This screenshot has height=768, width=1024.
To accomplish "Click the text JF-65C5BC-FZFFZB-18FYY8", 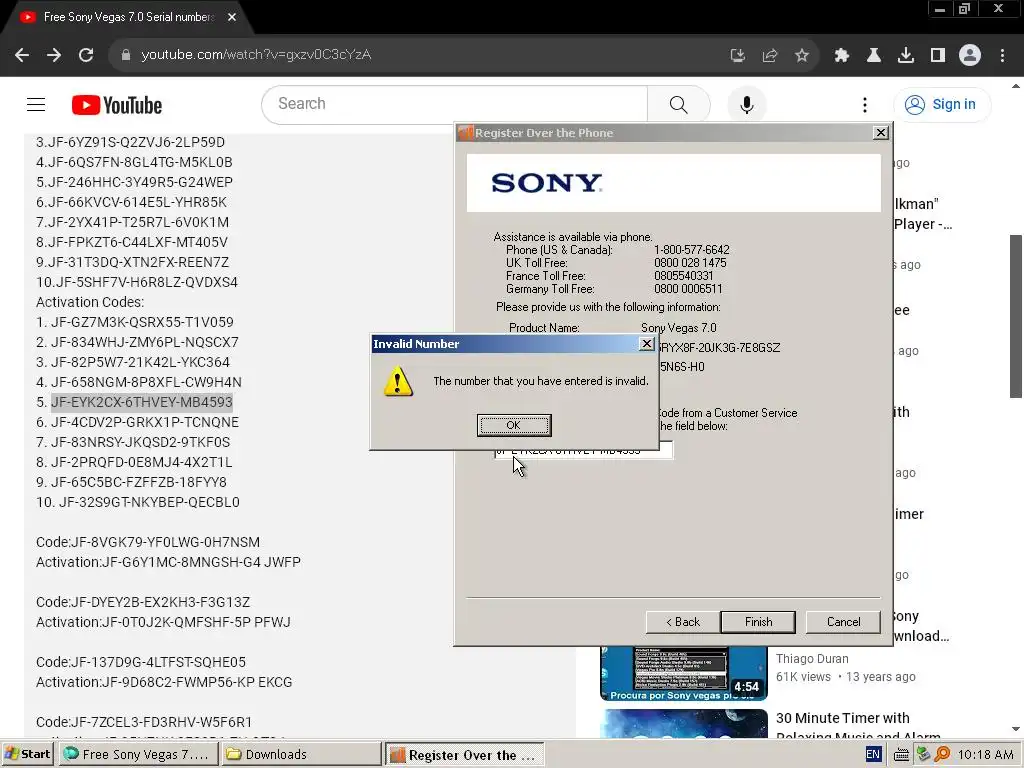I will tap(138, 482).
